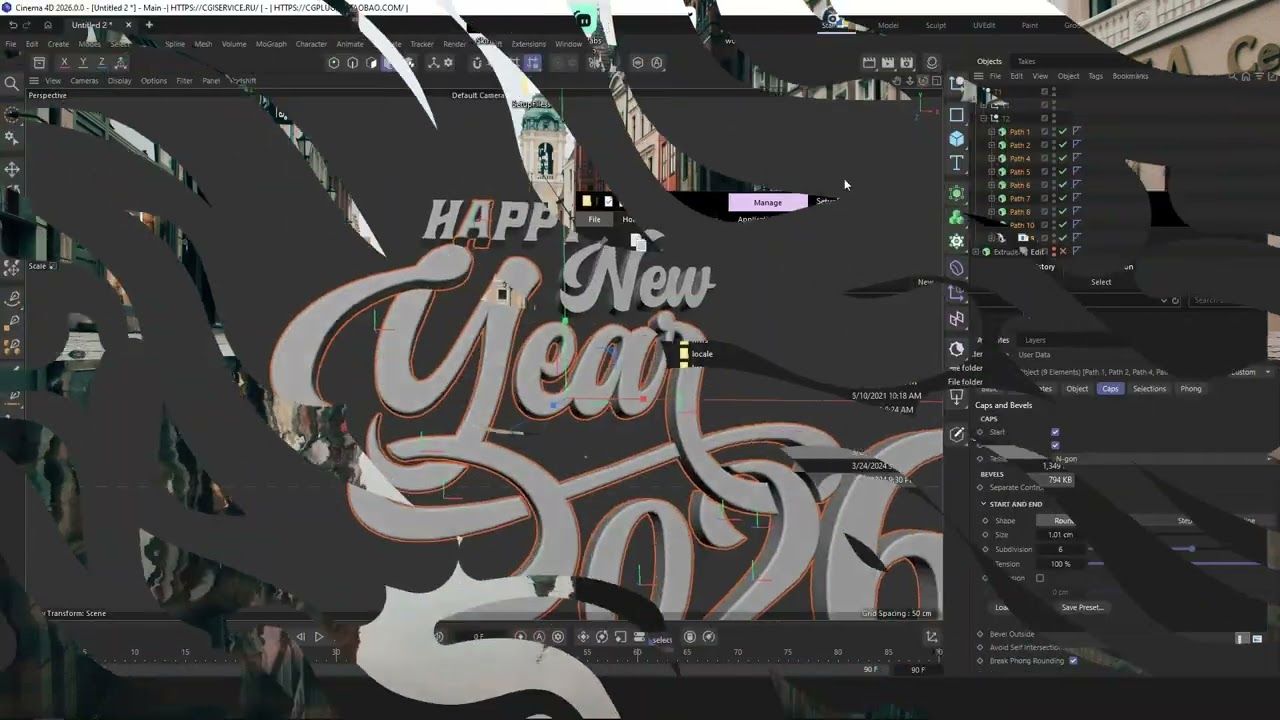This screenshot has width=1280, height=720.
Task: Toggle X axis lock icon
Action: (64, 62)
